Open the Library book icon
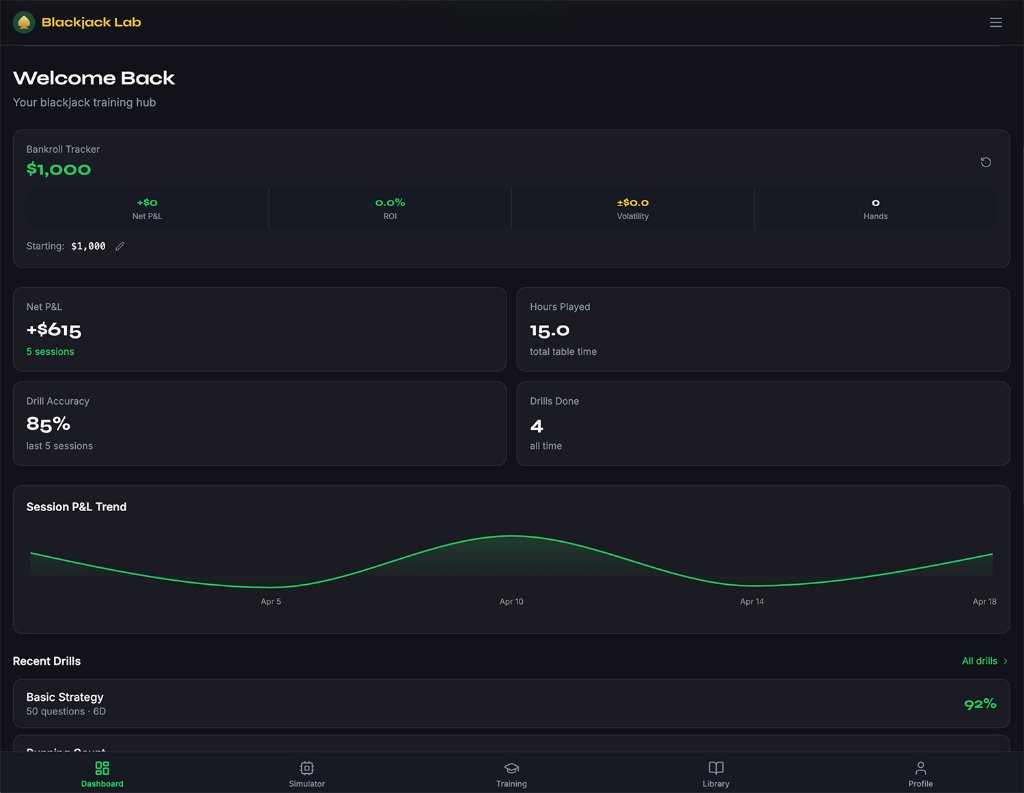 pyautogui.click(x=716, y=768)
